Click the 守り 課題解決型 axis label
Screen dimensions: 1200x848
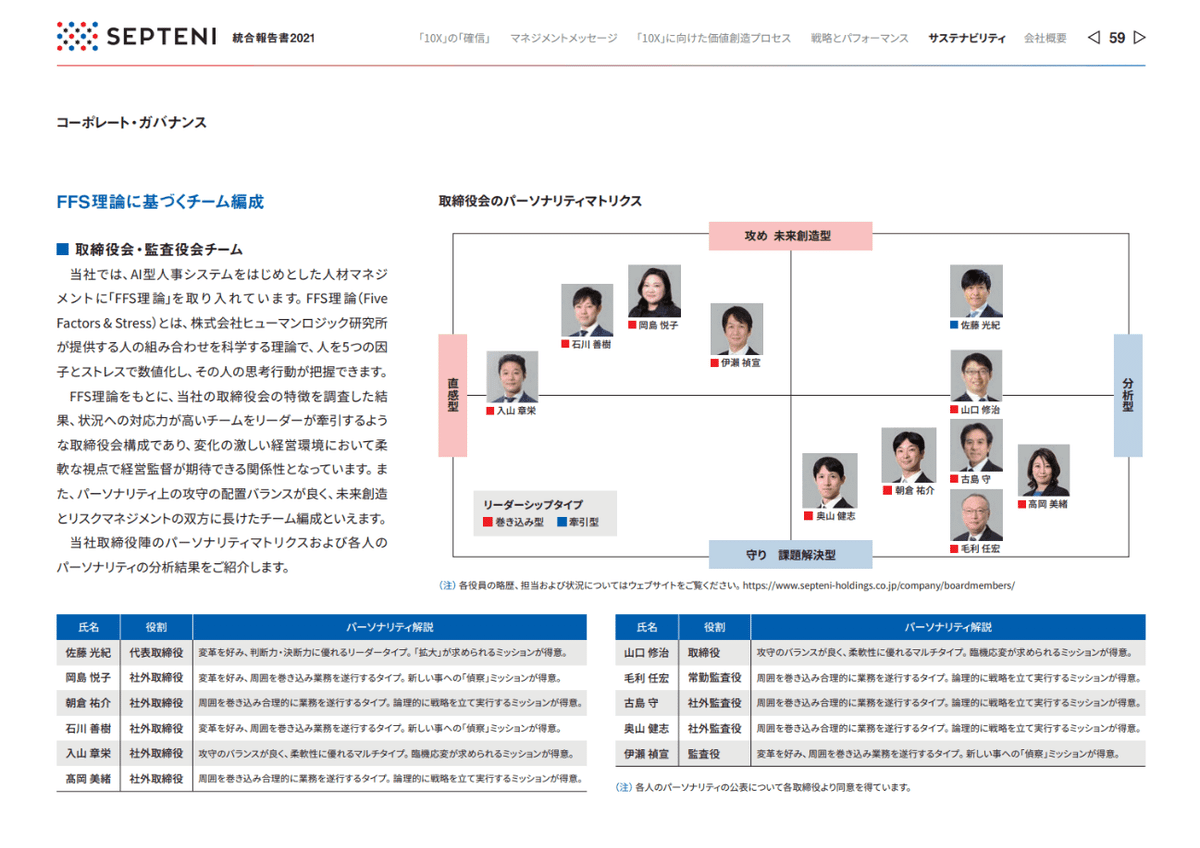coord(790,554)
